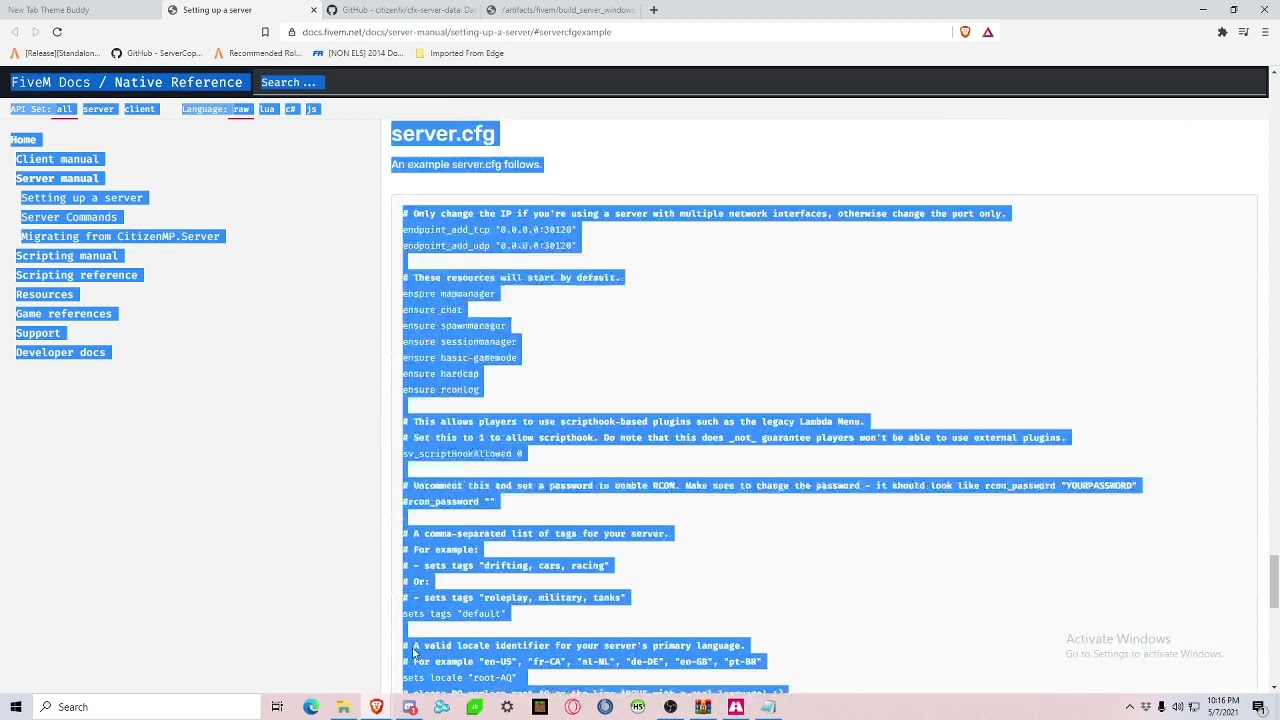Screen dimensions: 1280x720
Task: Switch to New Tab Theme Buddy tab
Action: pyautogui.click(x=80, y=10)
